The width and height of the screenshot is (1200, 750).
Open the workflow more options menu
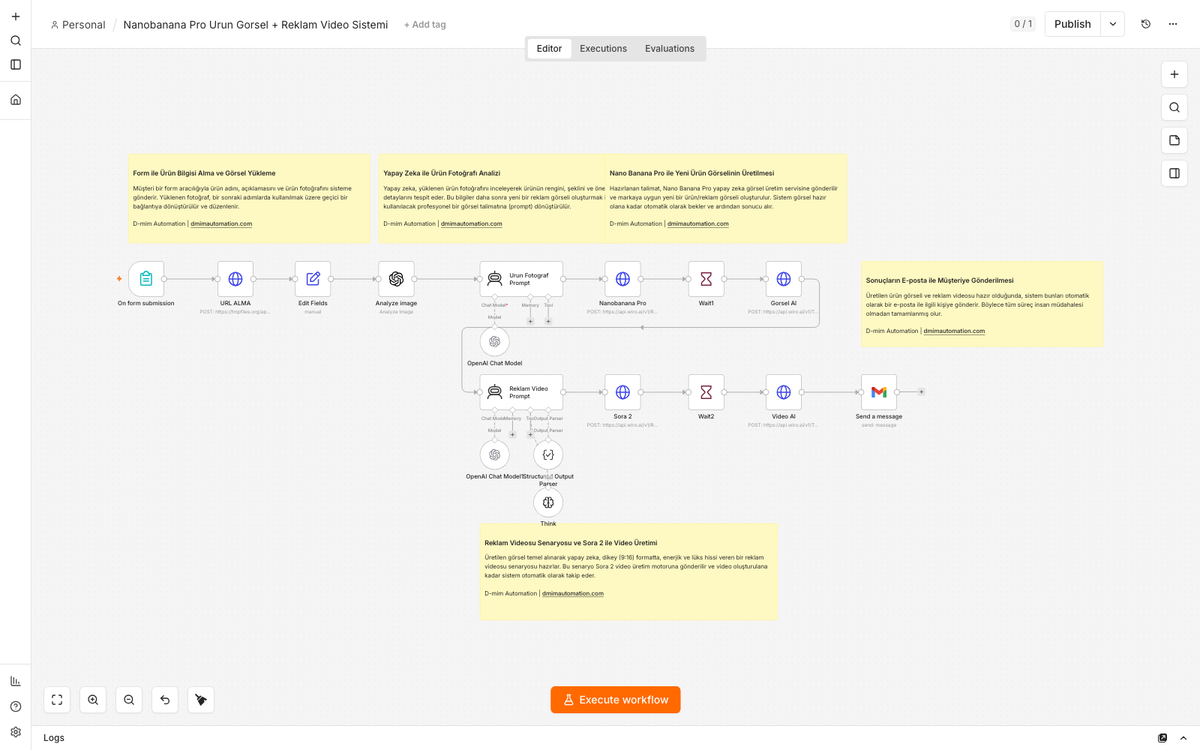[x=1173, y=24]
